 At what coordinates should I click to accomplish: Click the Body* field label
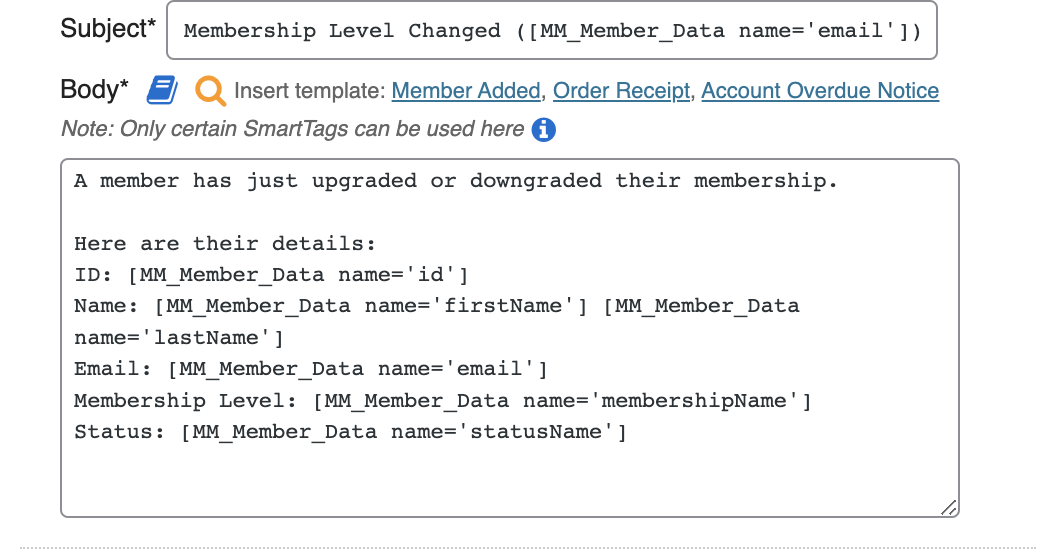coord(94,89)
